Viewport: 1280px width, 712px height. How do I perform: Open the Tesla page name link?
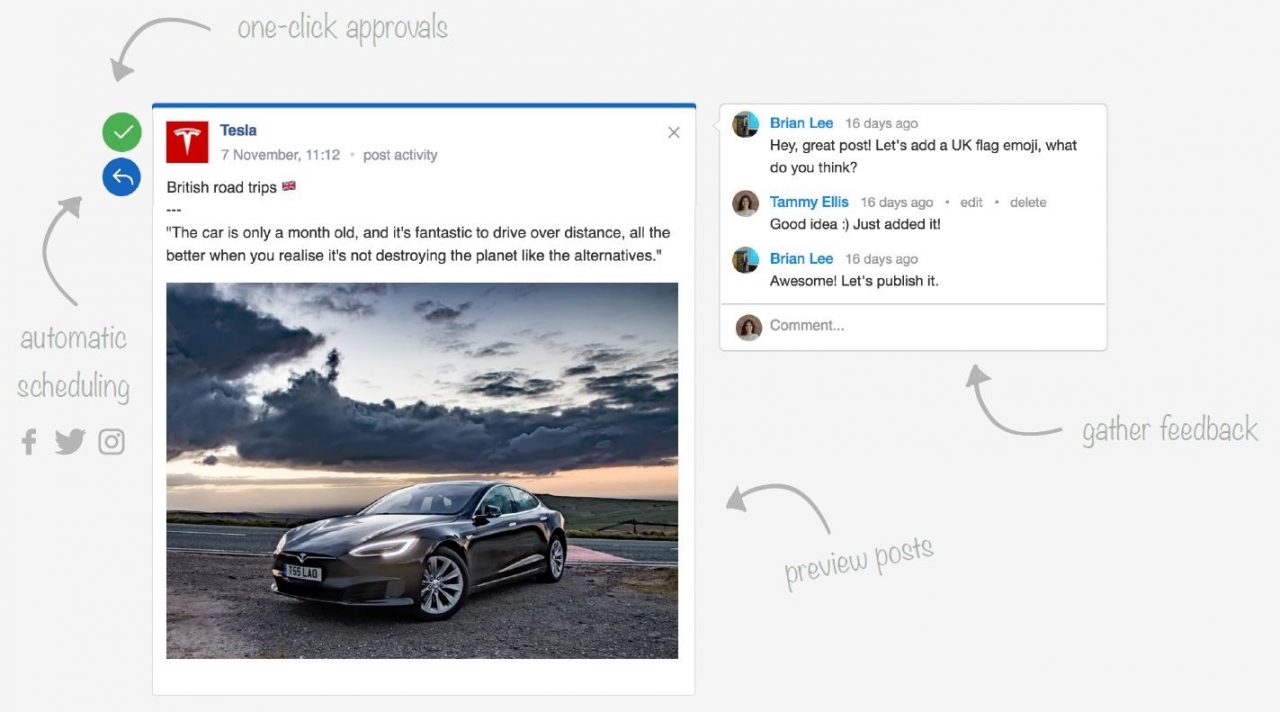click(x=238, y=130)
